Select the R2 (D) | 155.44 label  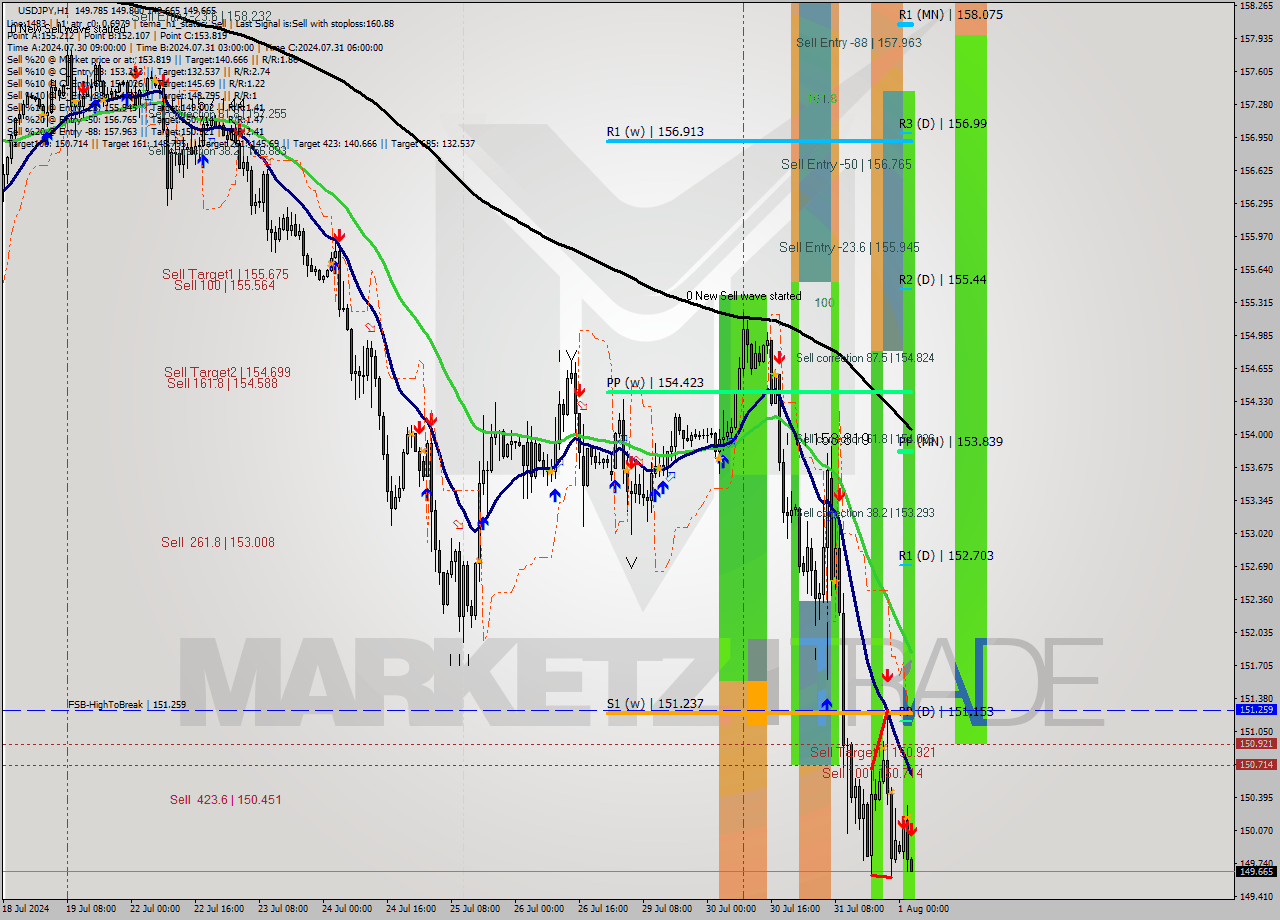coord(942,280)
